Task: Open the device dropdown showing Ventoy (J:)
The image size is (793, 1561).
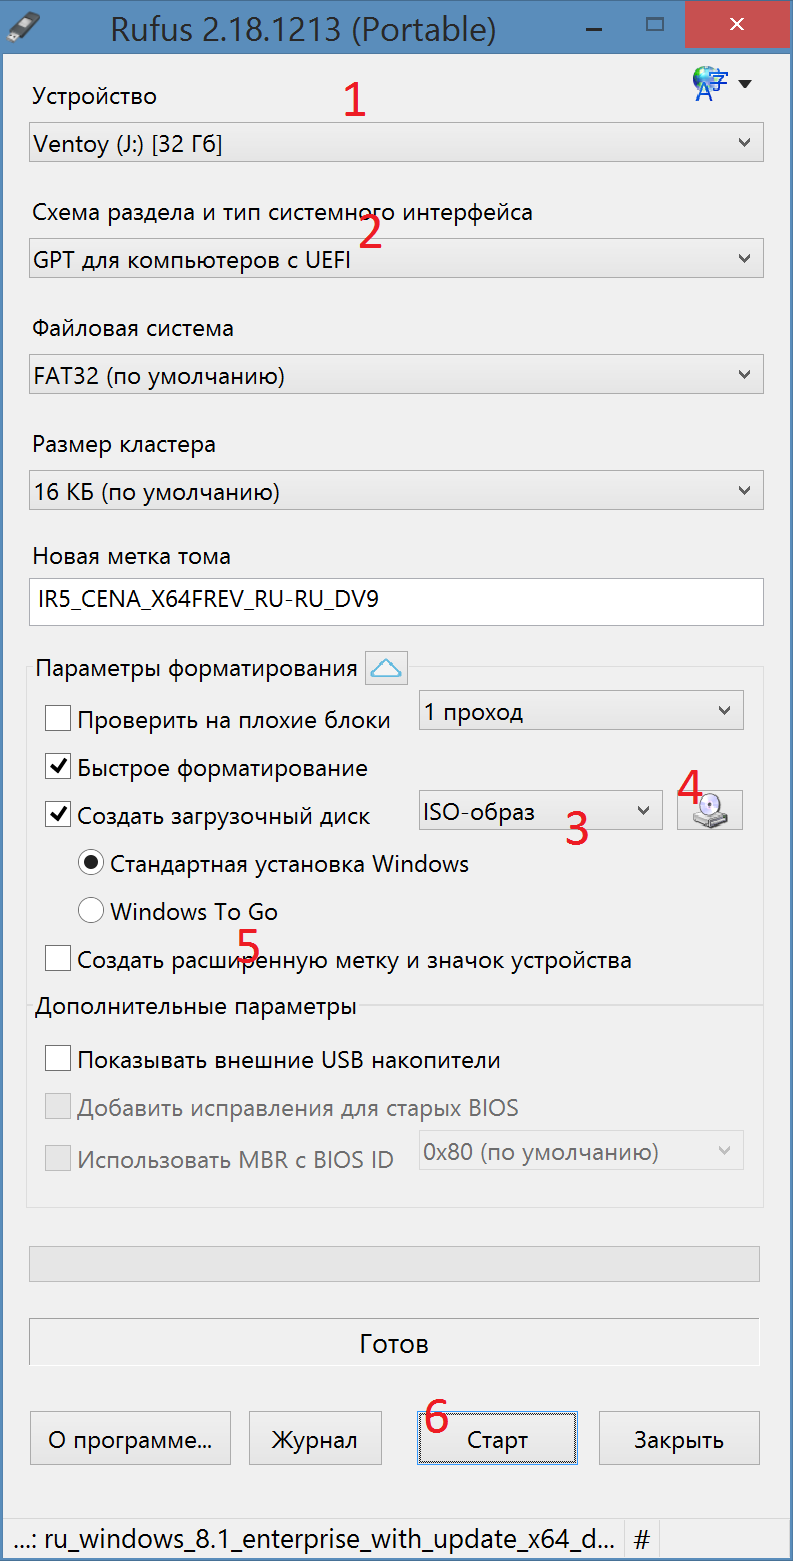Action: pyautogui.click(x=396, y=143)
